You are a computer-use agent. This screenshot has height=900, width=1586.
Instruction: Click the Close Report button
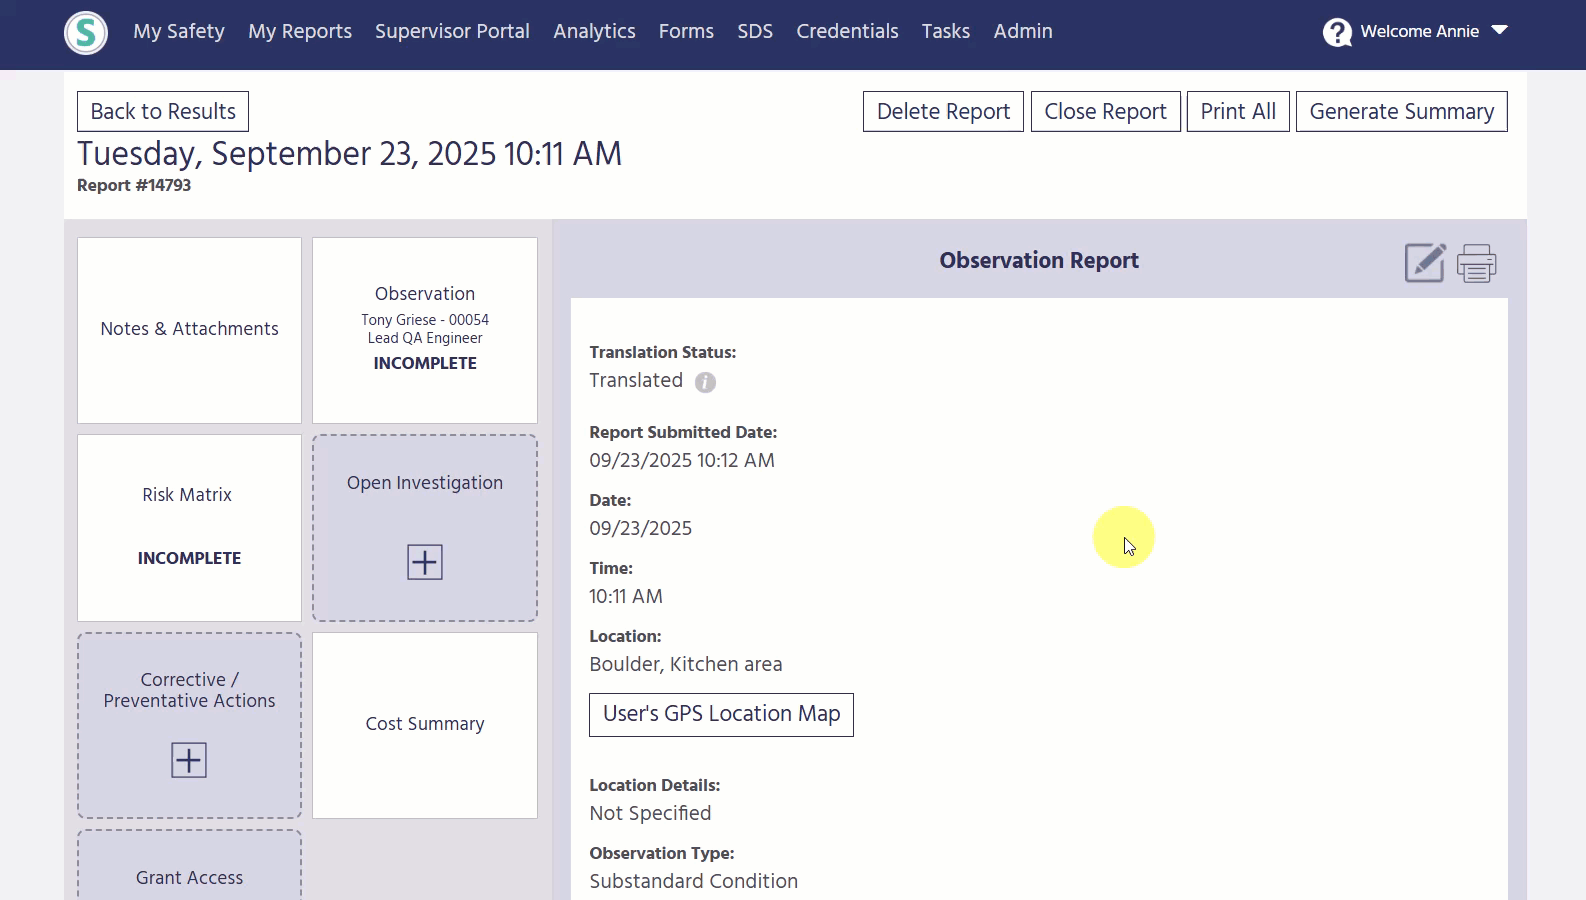1105,111
